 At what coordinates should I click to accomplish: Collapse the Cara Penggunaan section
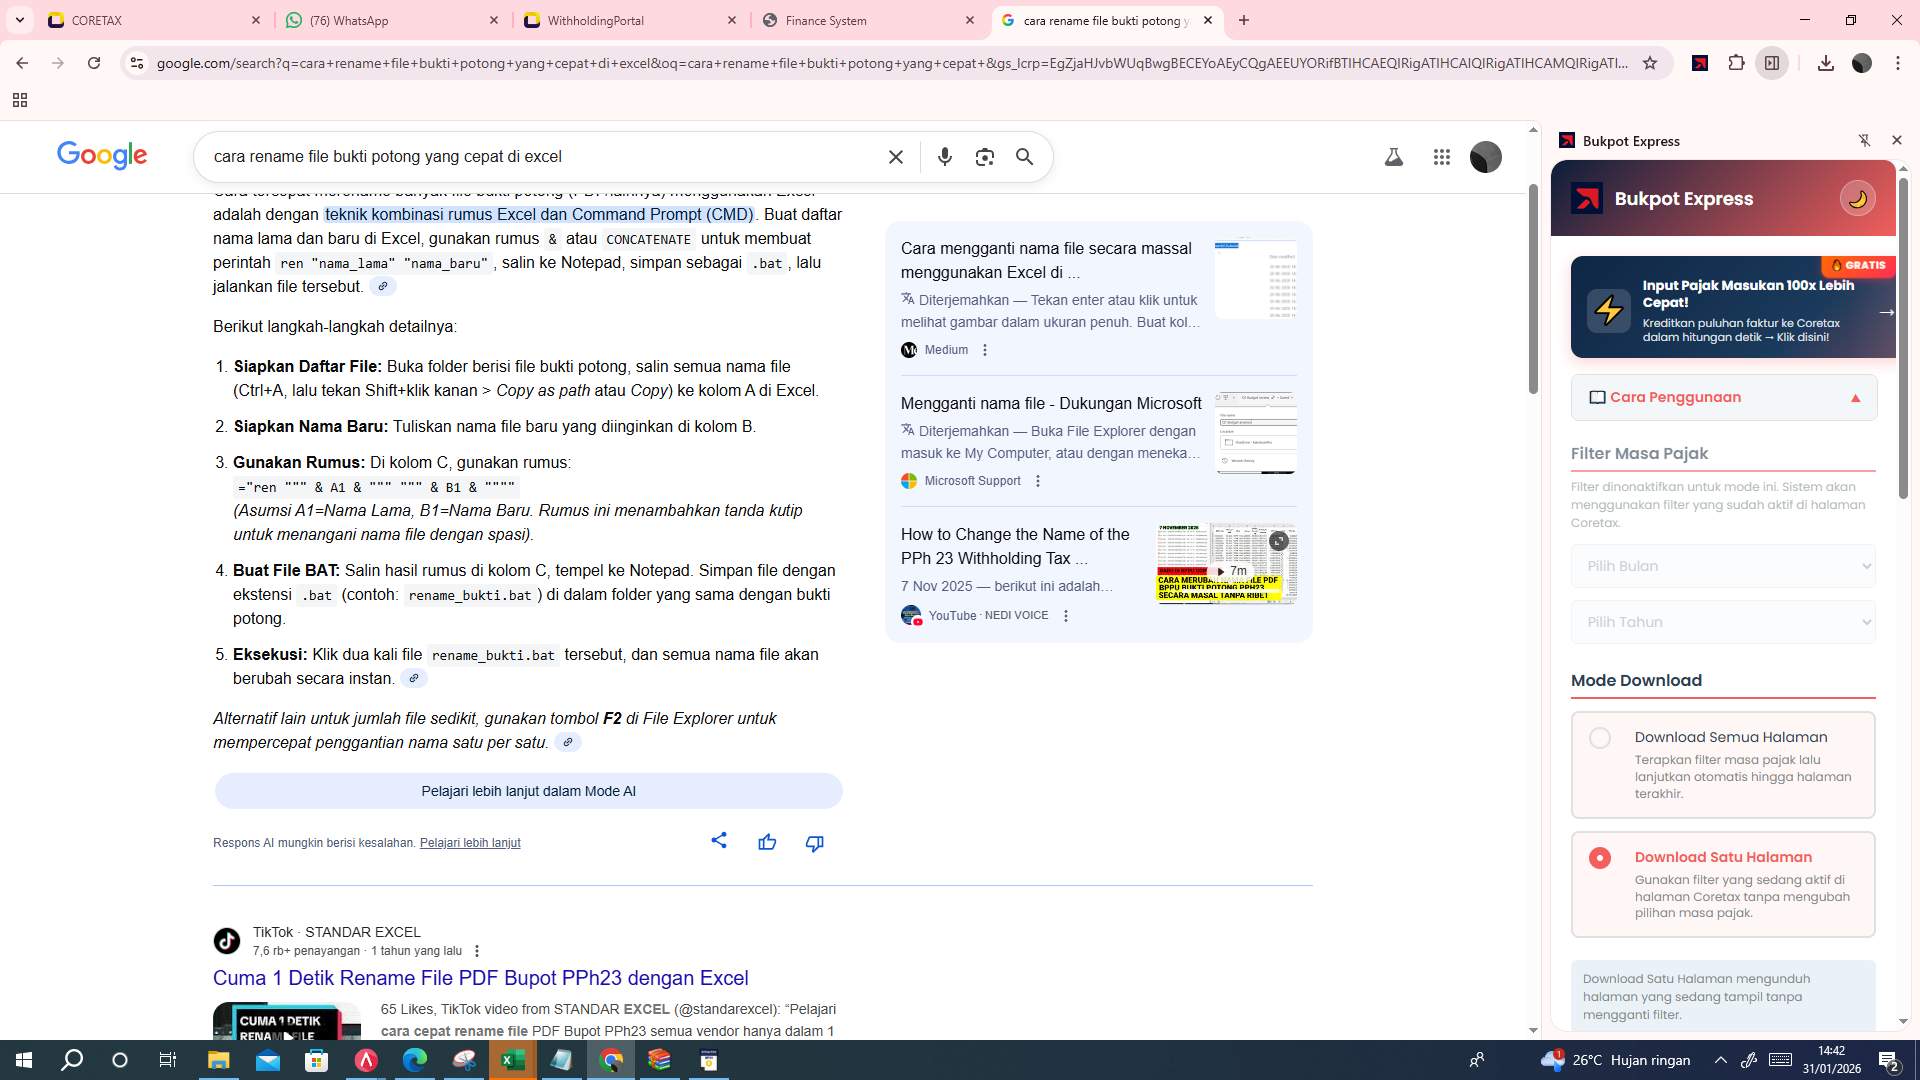[x=1855, y=397]
